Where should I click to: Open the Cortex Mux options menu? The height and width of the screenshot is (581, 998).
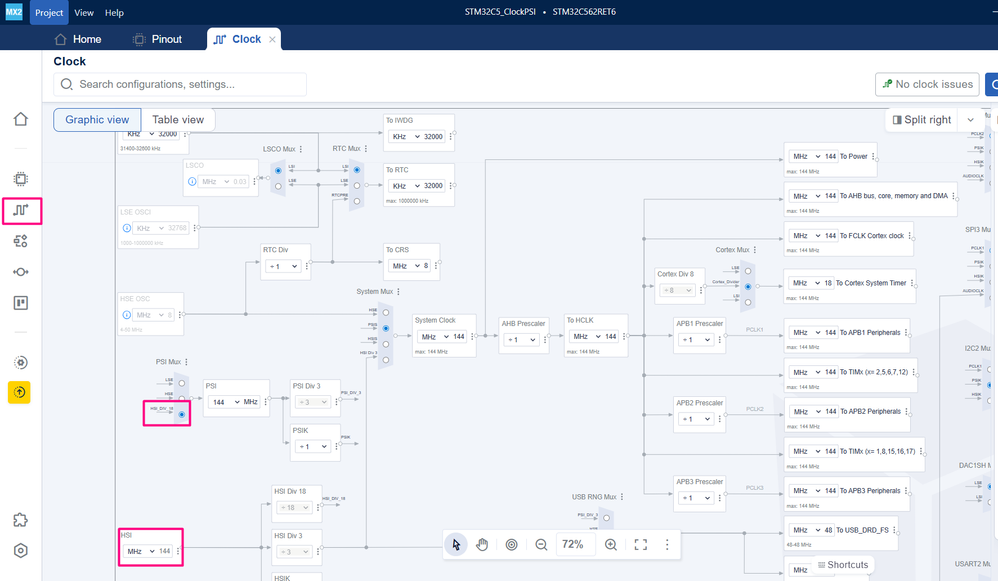[x=755, y=249]
